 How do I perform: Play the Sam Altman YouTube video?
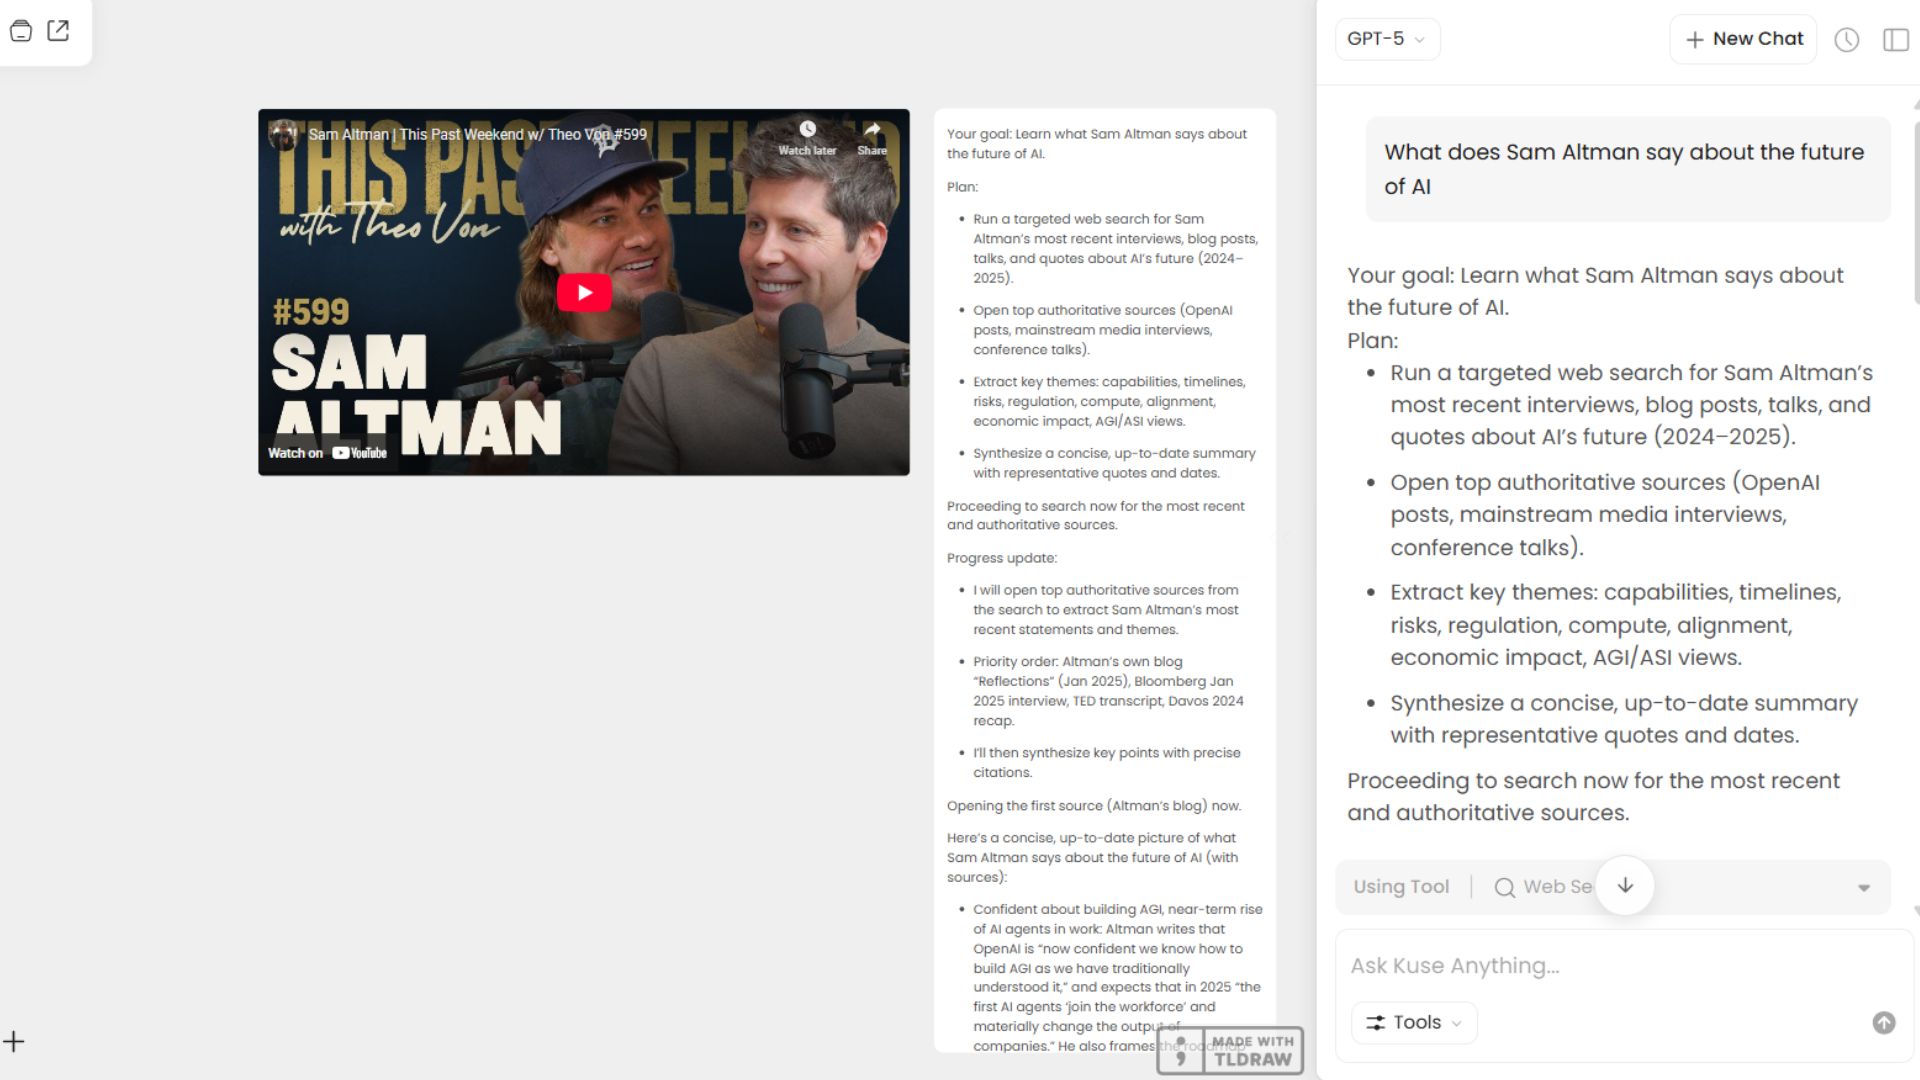click(x=584, y=293)
